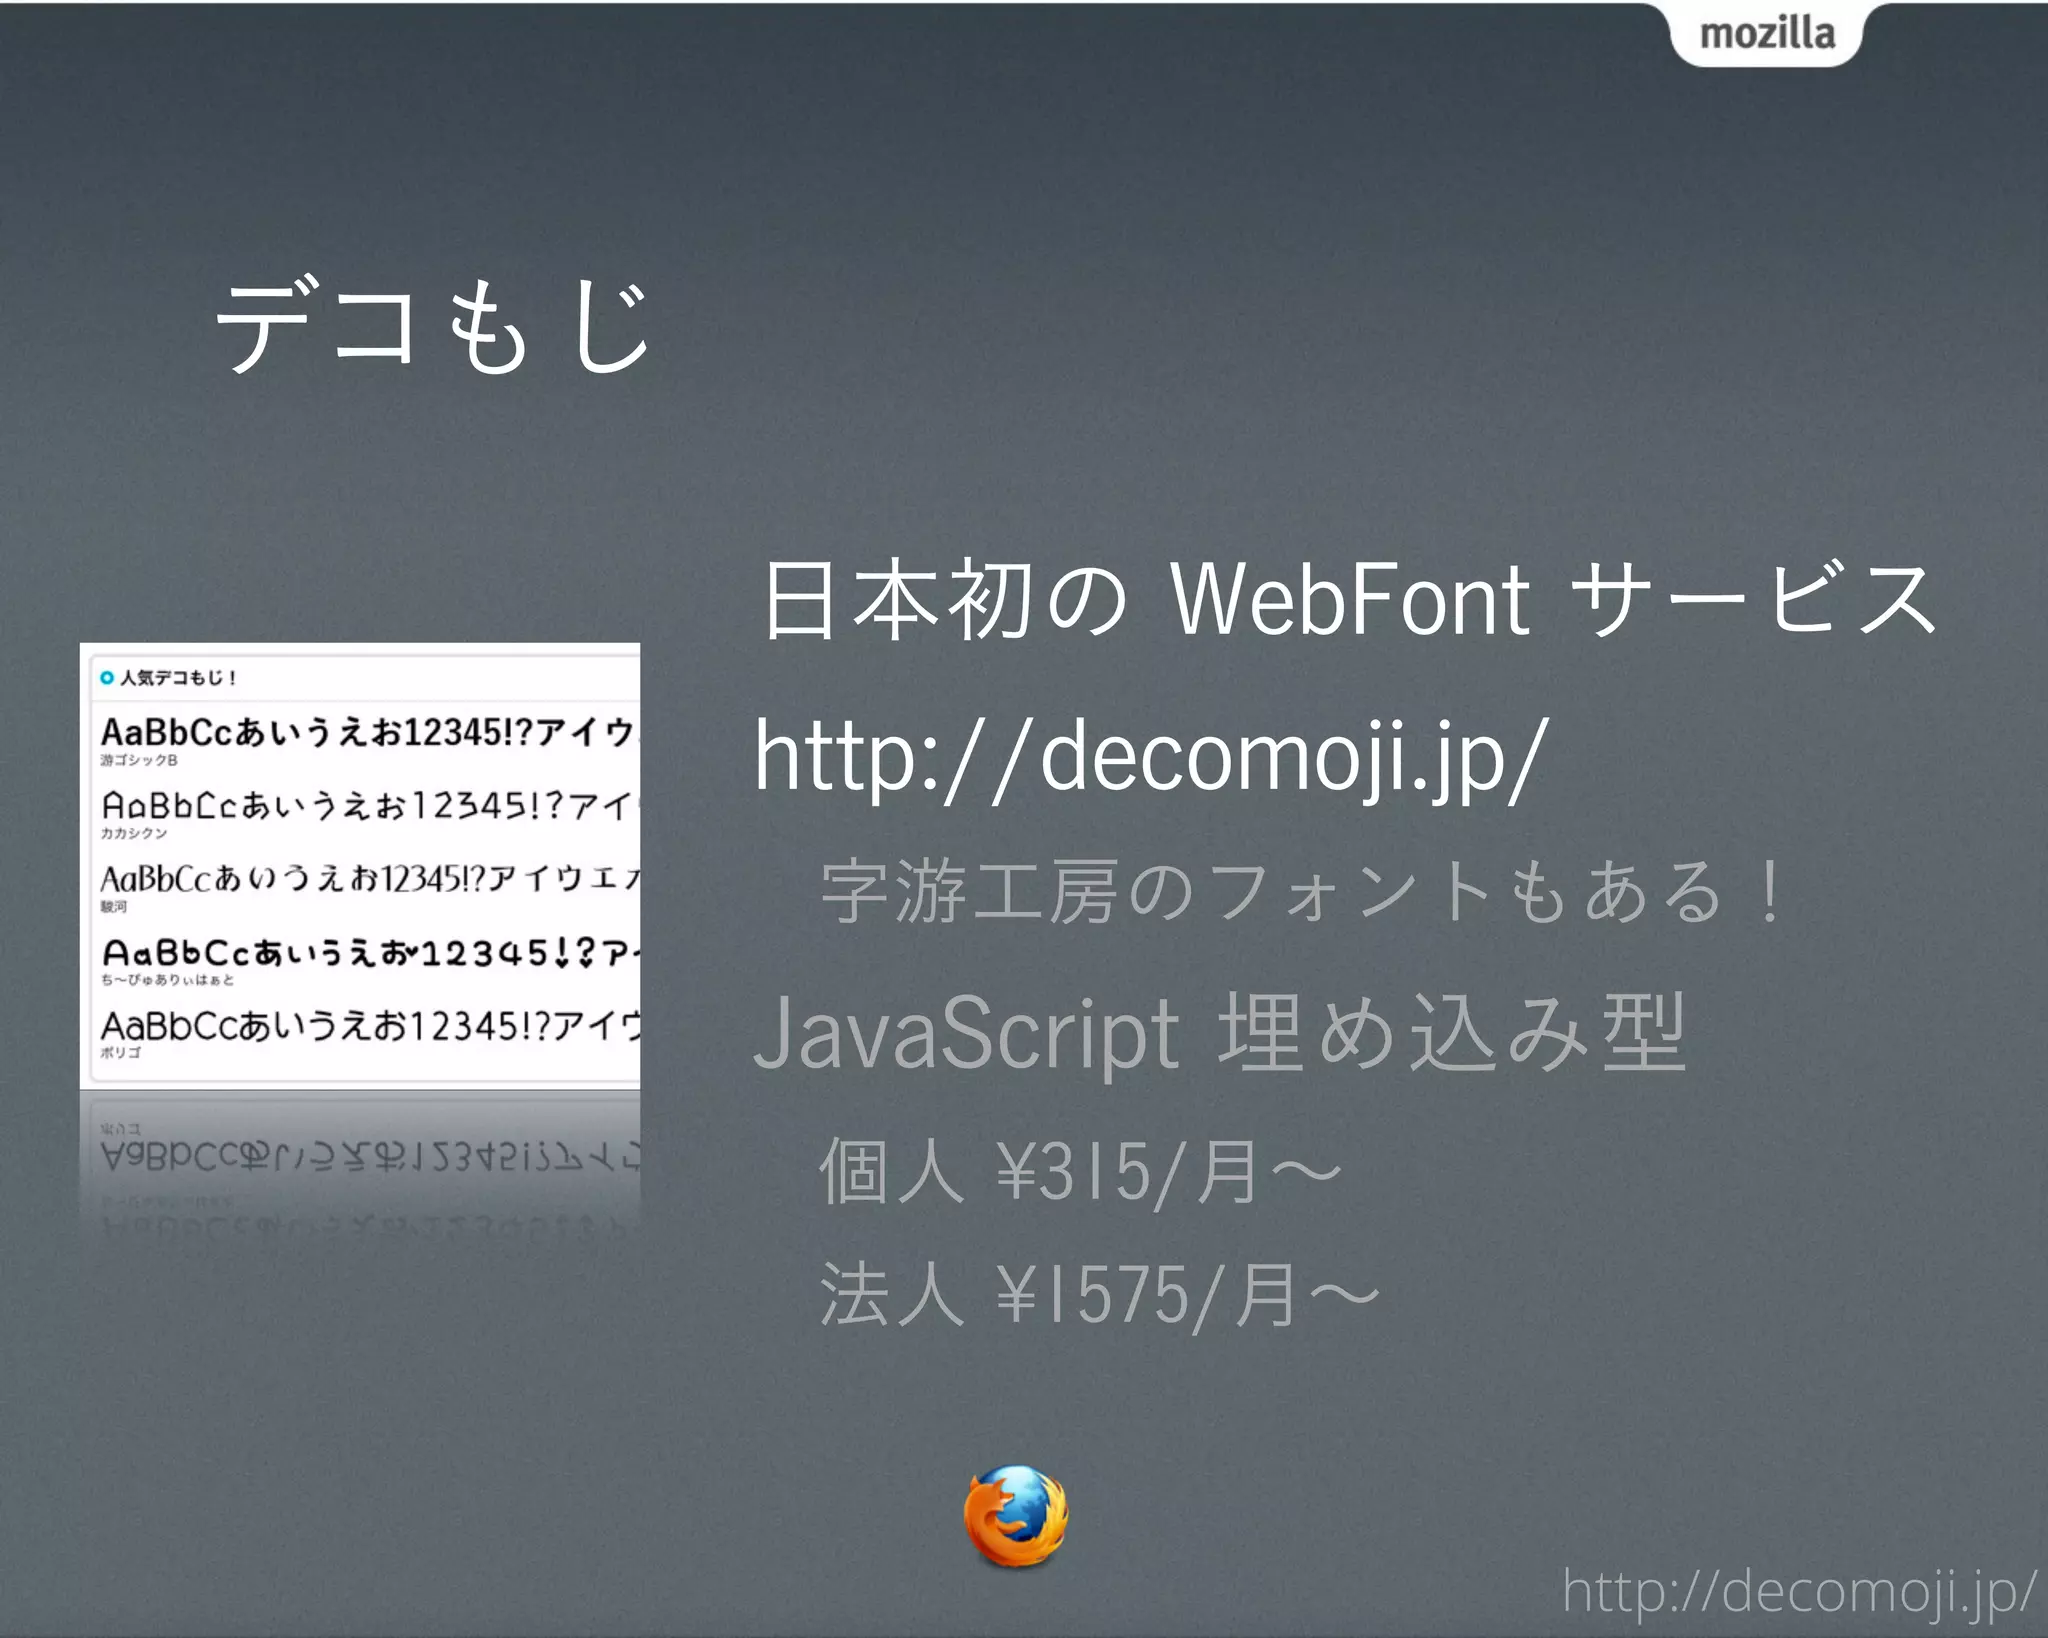Select the カカシクン font label
The width and height of the screenshot is (2048, 1638).
(x=133, y=833)
